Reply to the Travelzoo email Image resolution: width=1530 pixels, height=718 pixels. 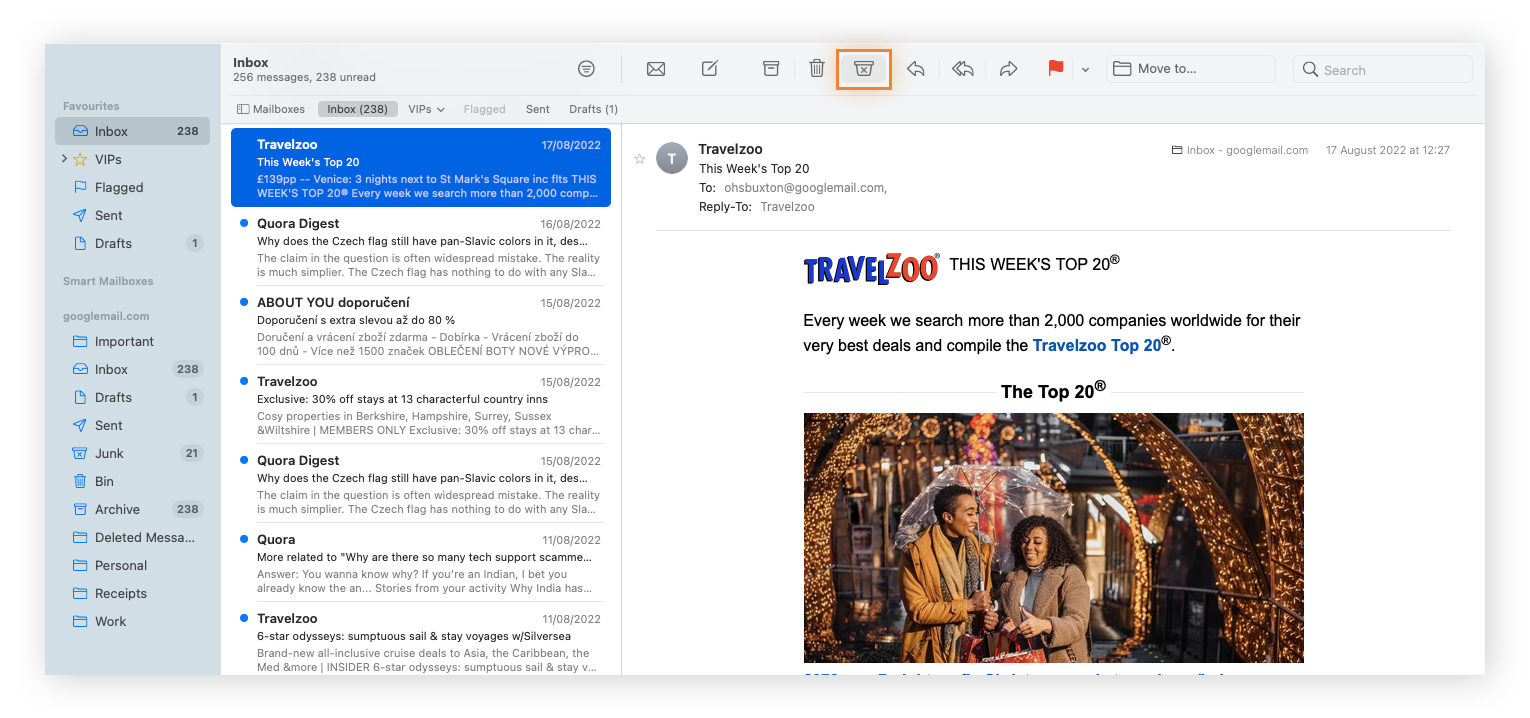coord(916,69)
